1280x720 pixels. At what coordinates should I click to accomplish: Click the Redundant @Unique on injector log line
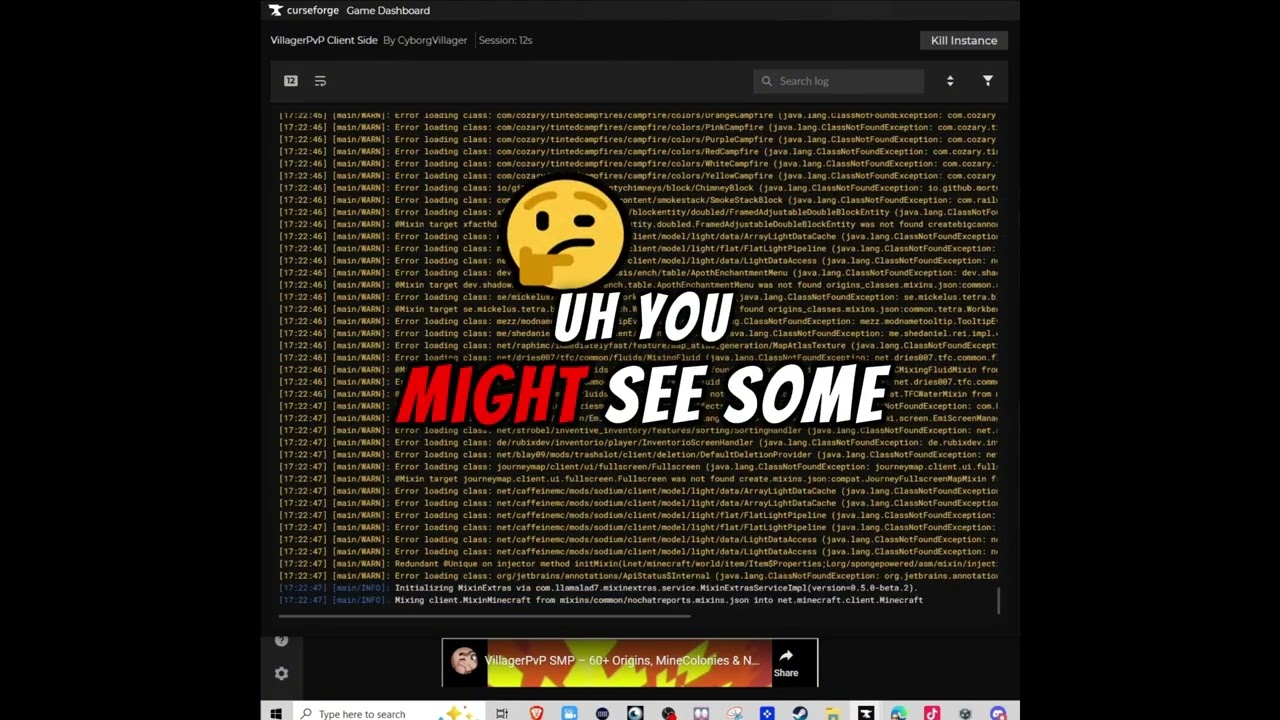coord(638,564)
